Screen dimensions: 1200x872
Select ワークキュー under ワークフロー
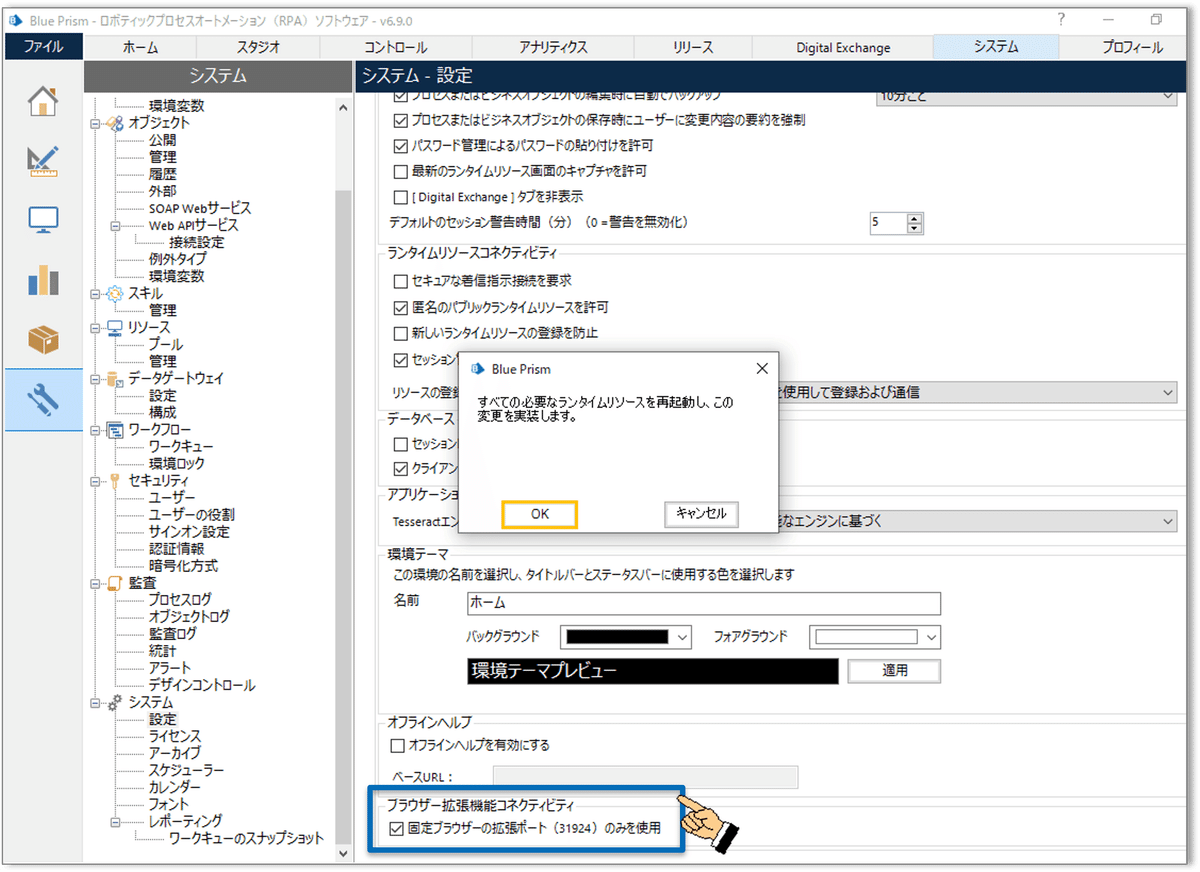click(181, 447)
